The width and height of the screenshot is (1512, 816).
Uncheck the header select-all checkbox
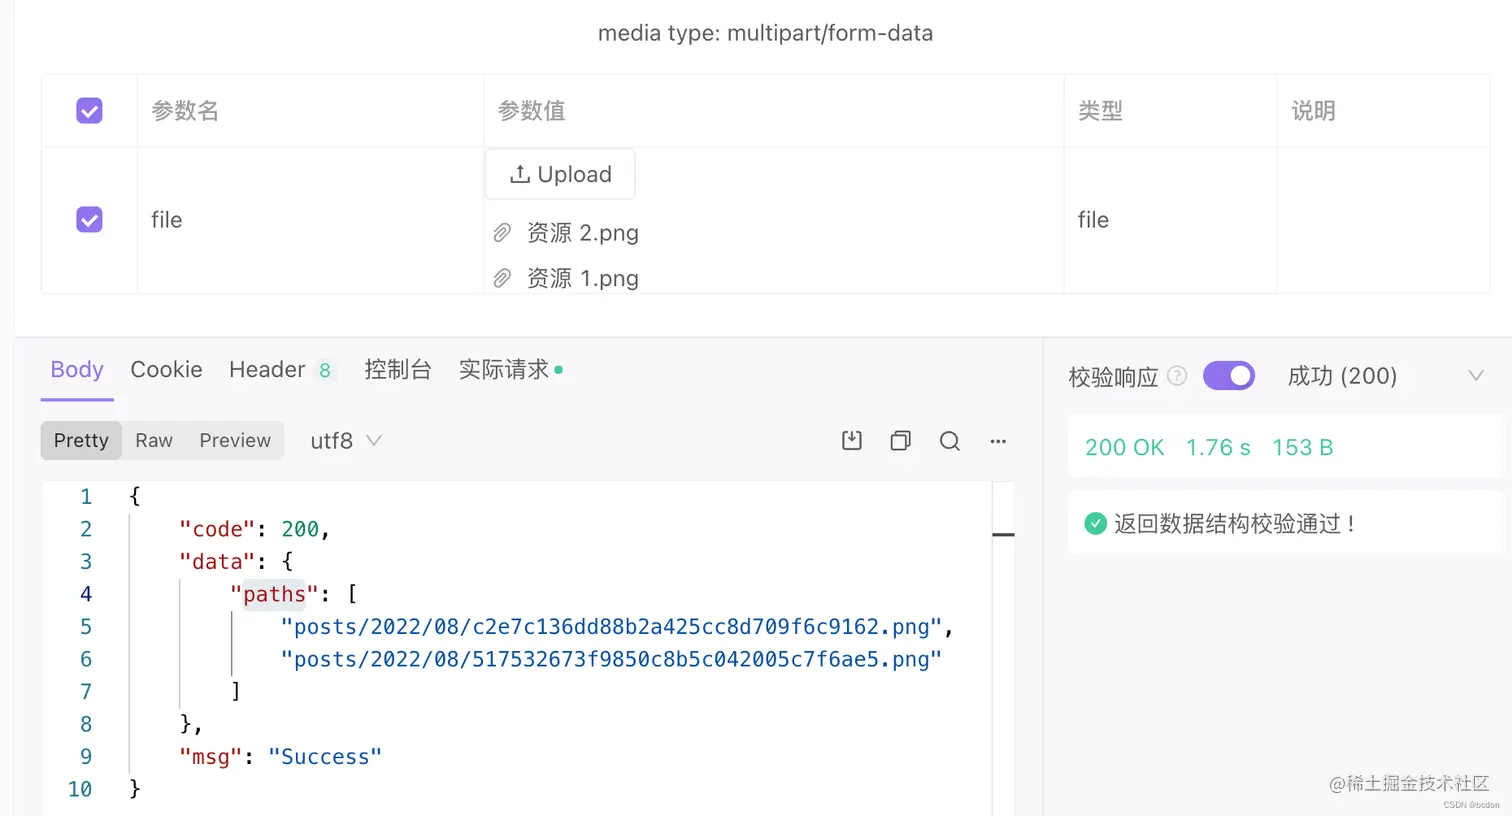click(89, 110)
